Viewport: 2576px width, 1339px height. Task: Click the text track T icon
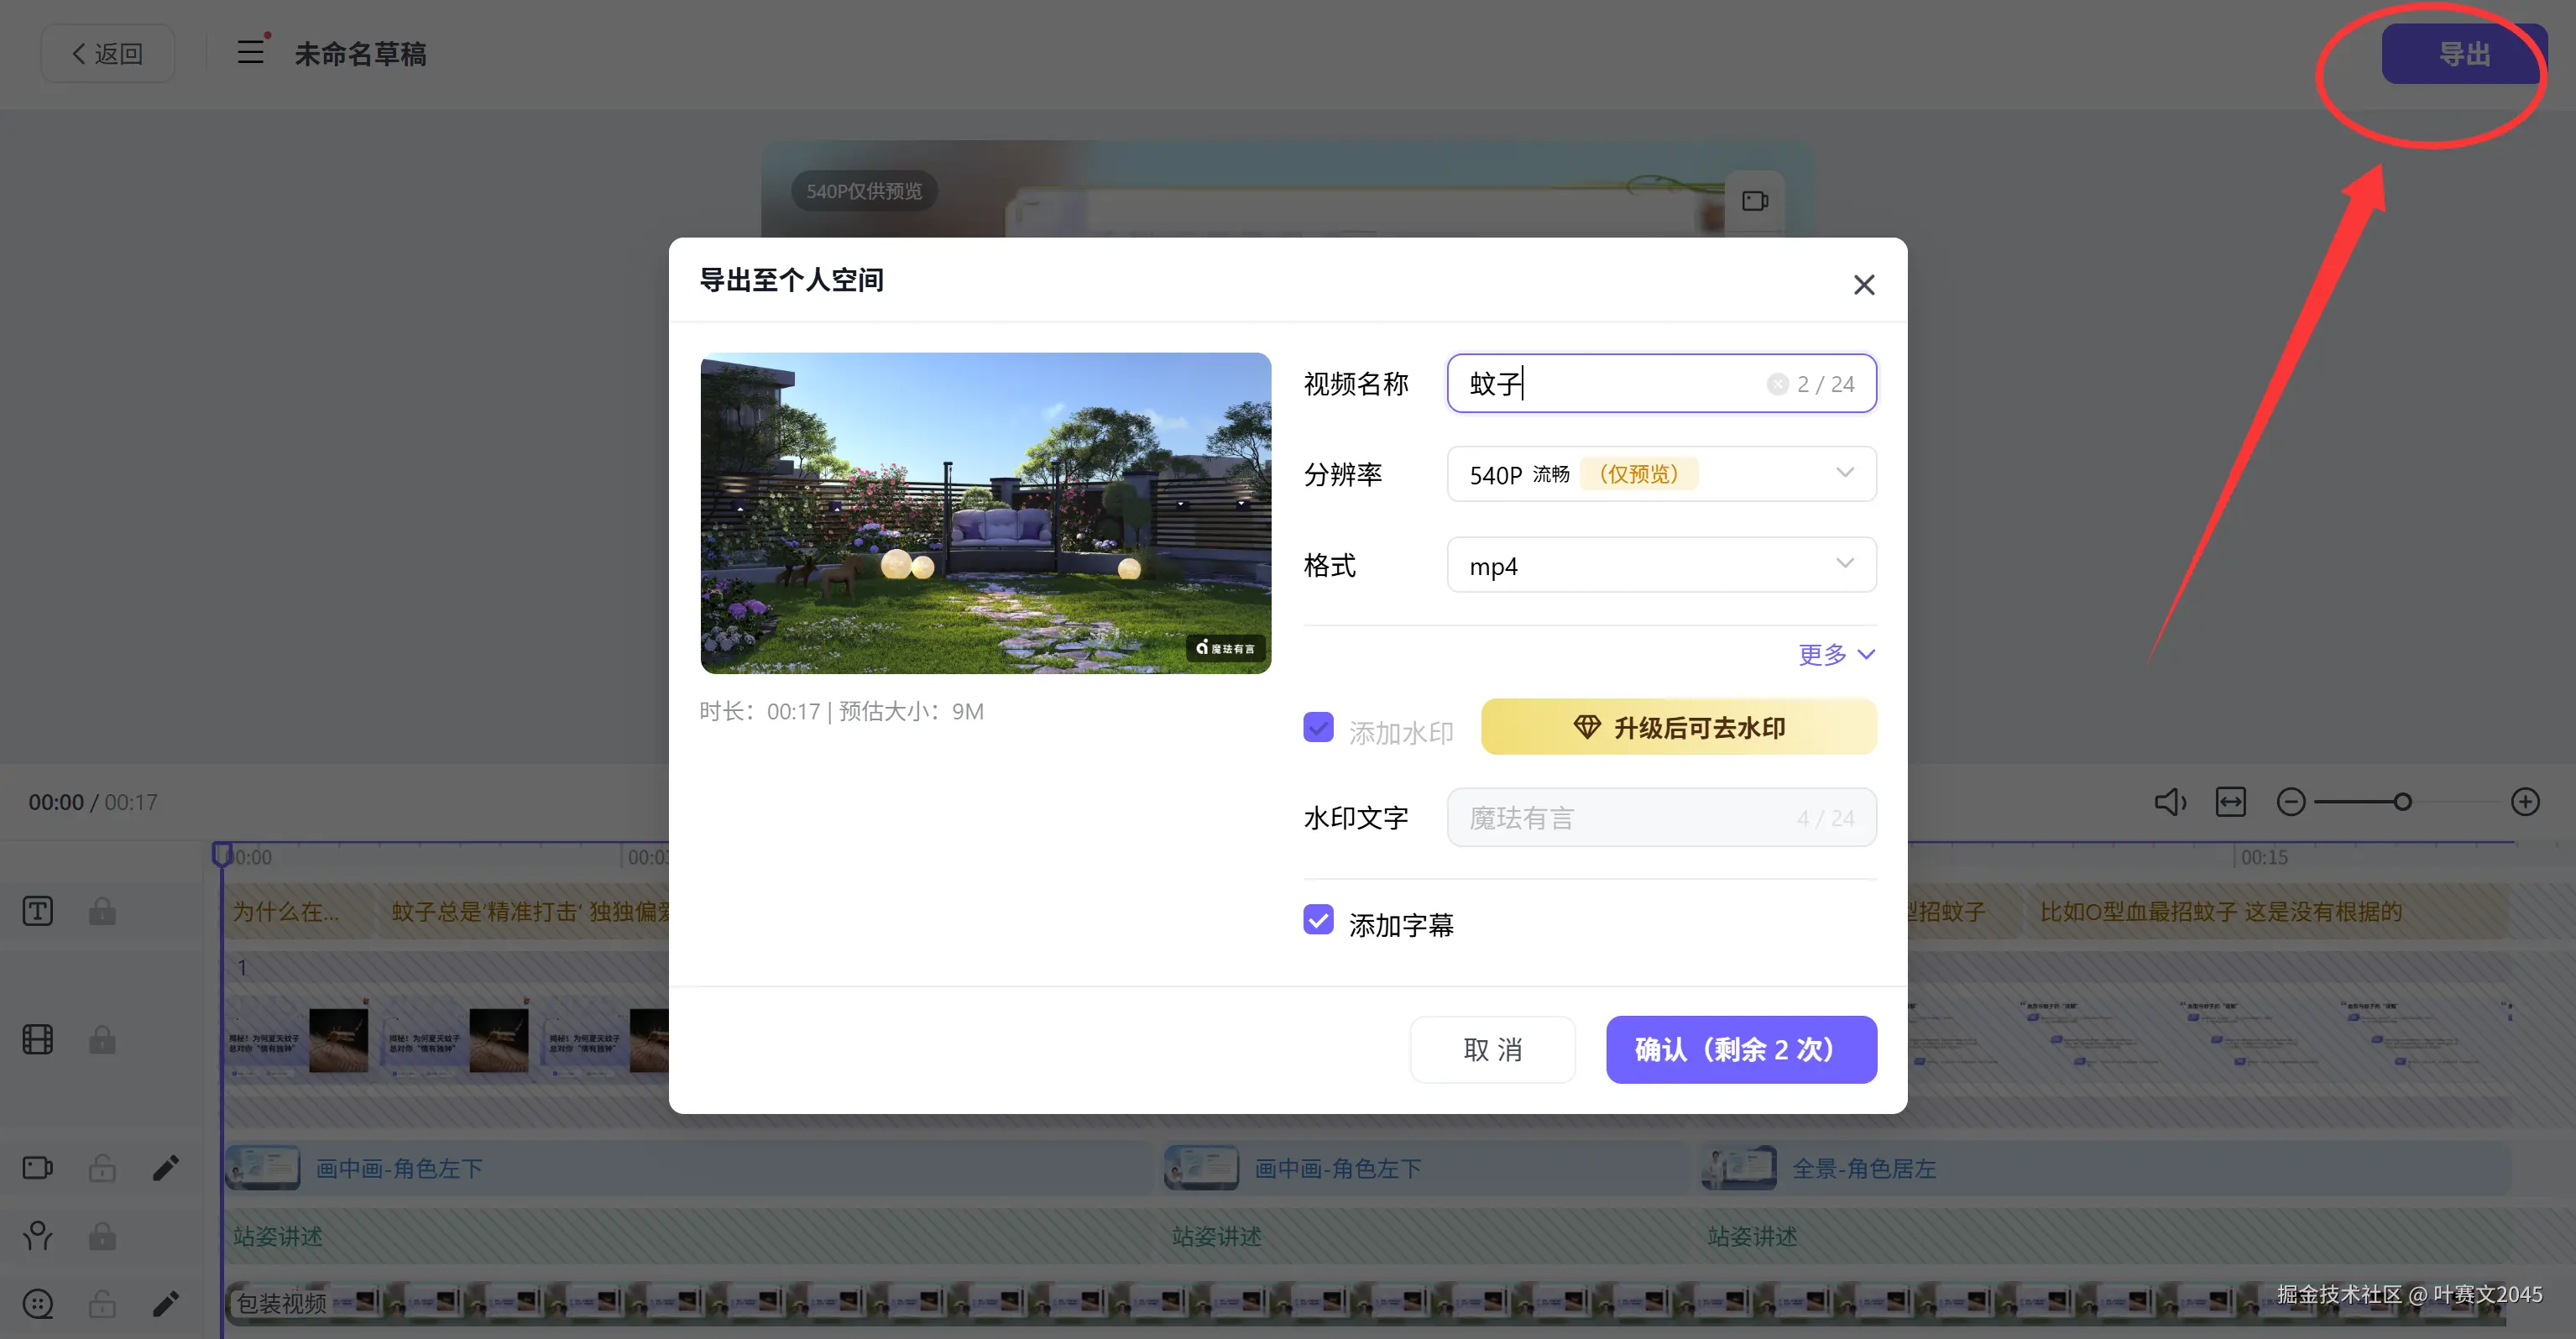38,911
